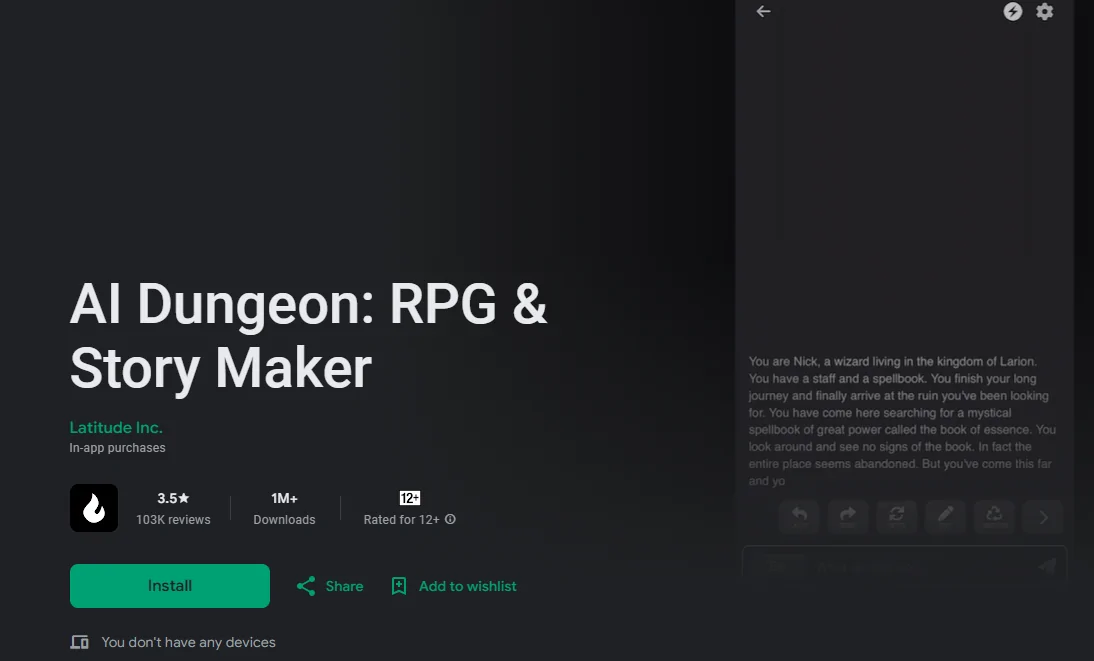1094x661 pixels.
Task: Click the back arrow in the app preview
Action: pyautogui.click(x=763, y=11)
